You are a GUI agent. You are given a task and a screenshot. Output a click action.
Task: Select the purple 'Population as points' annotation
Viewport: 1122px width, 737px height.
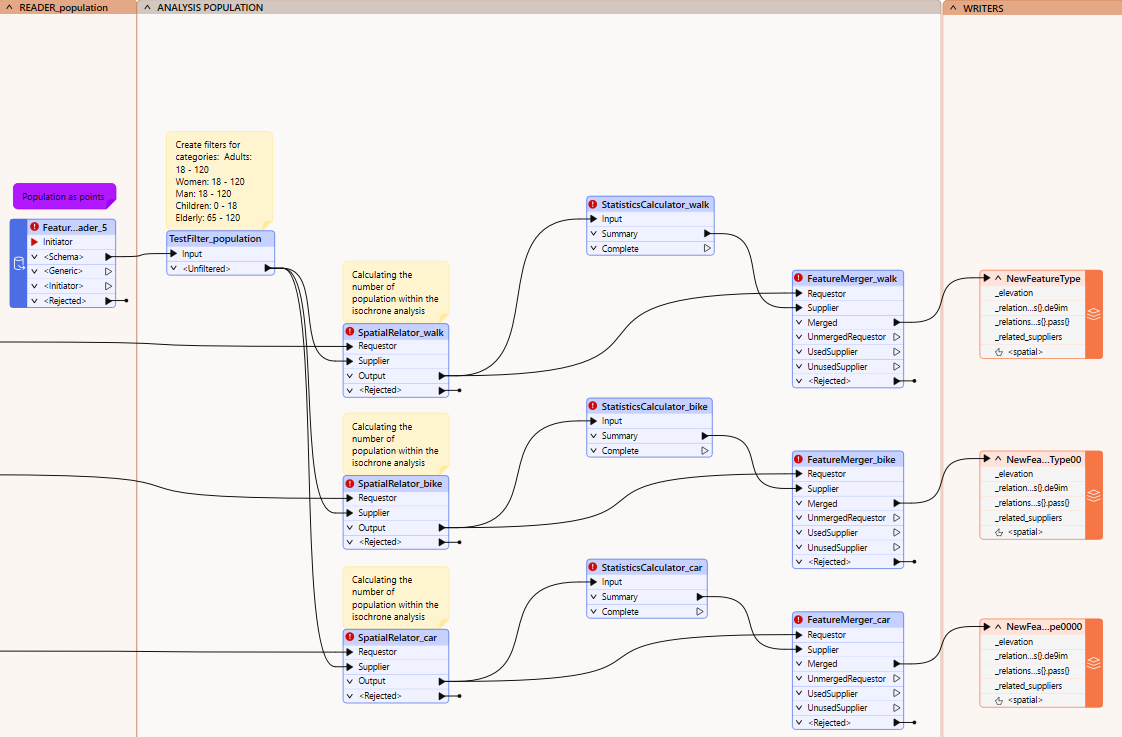click(x=64, y=196)
